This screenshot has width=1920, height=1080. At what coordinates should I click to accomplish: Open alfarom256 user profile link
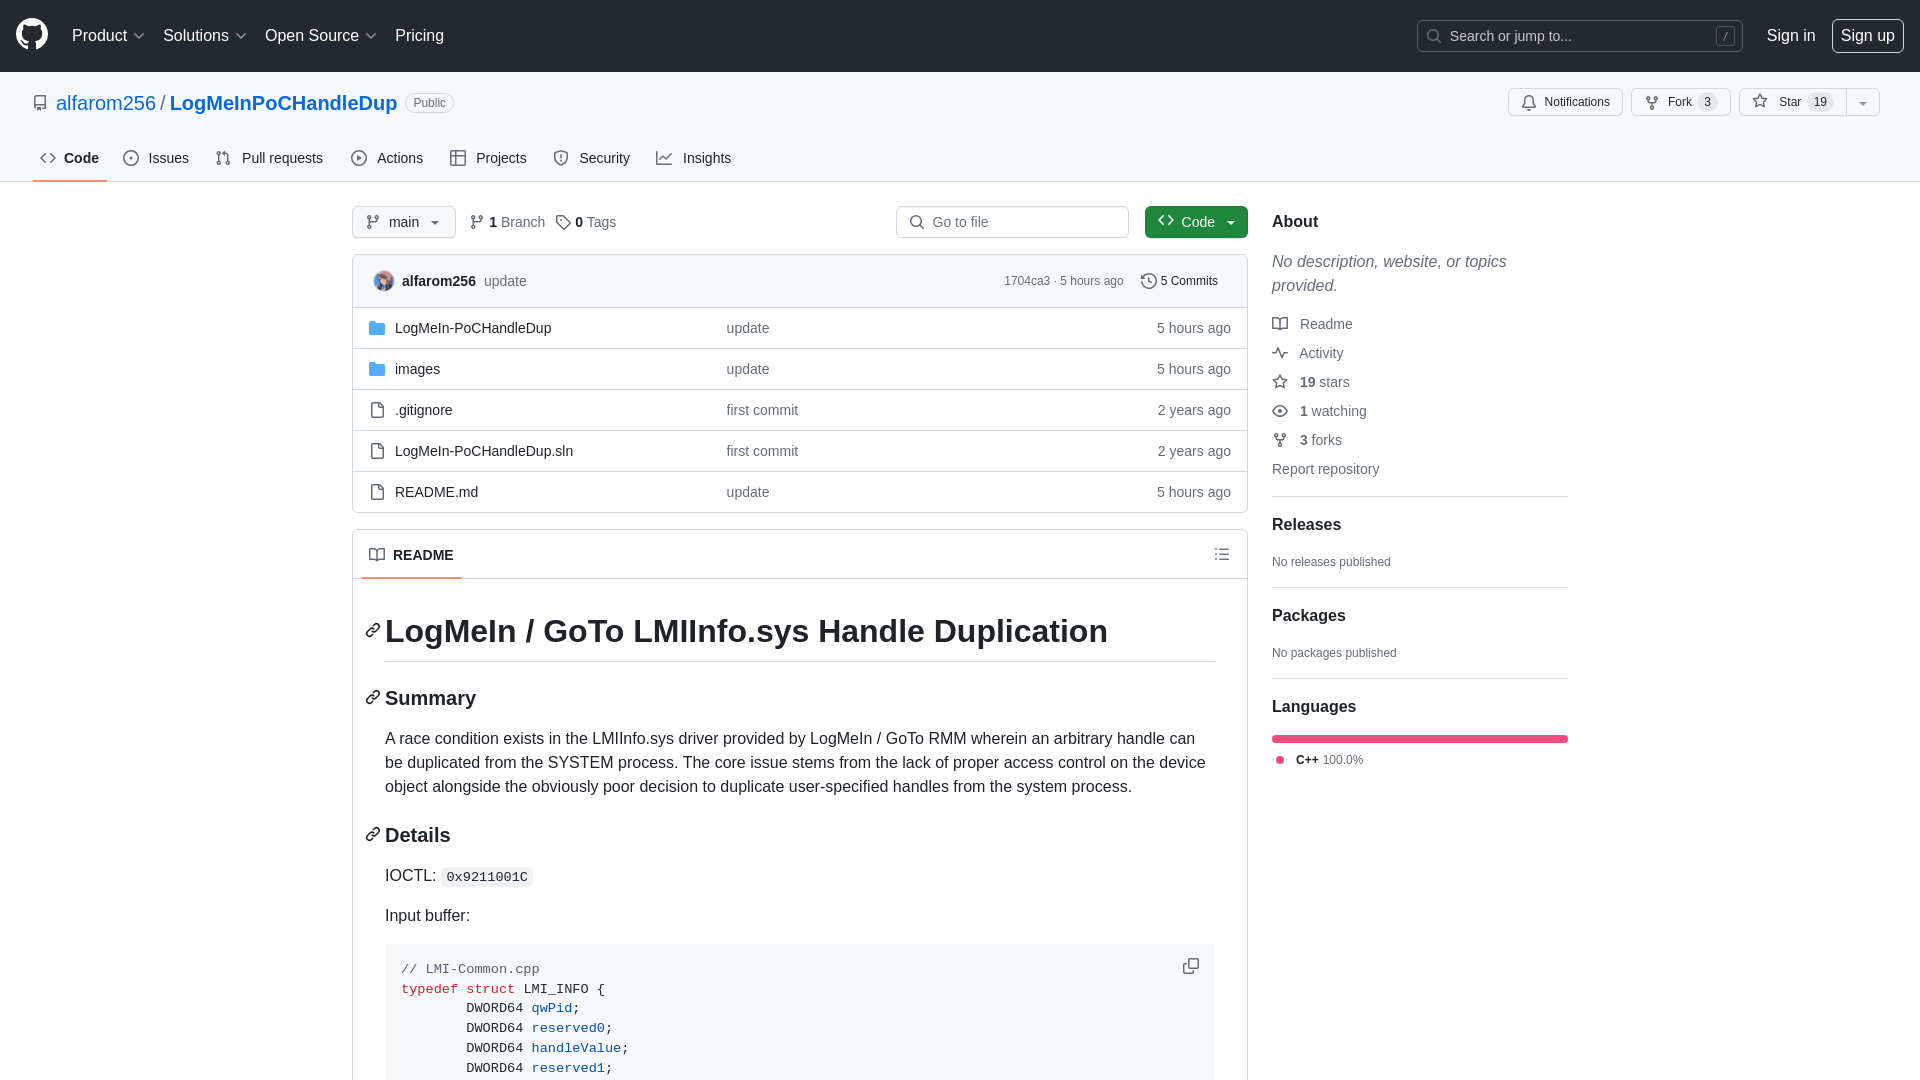pos(106,103)
